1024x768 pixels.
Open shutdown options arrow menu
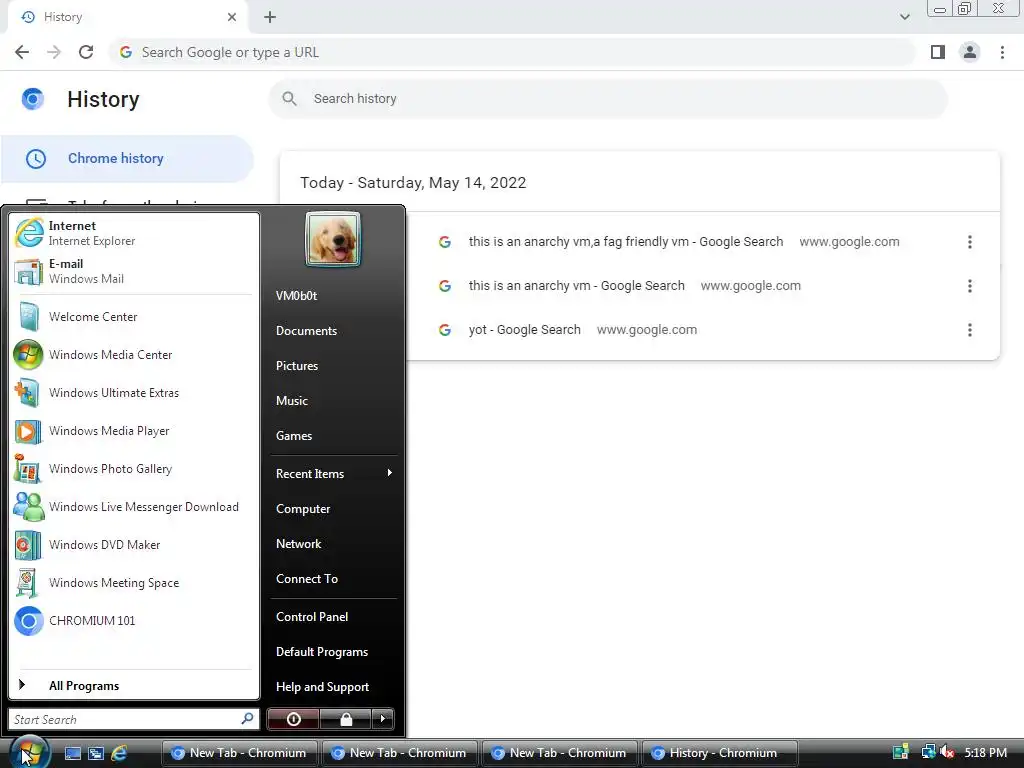pos(383,719)
